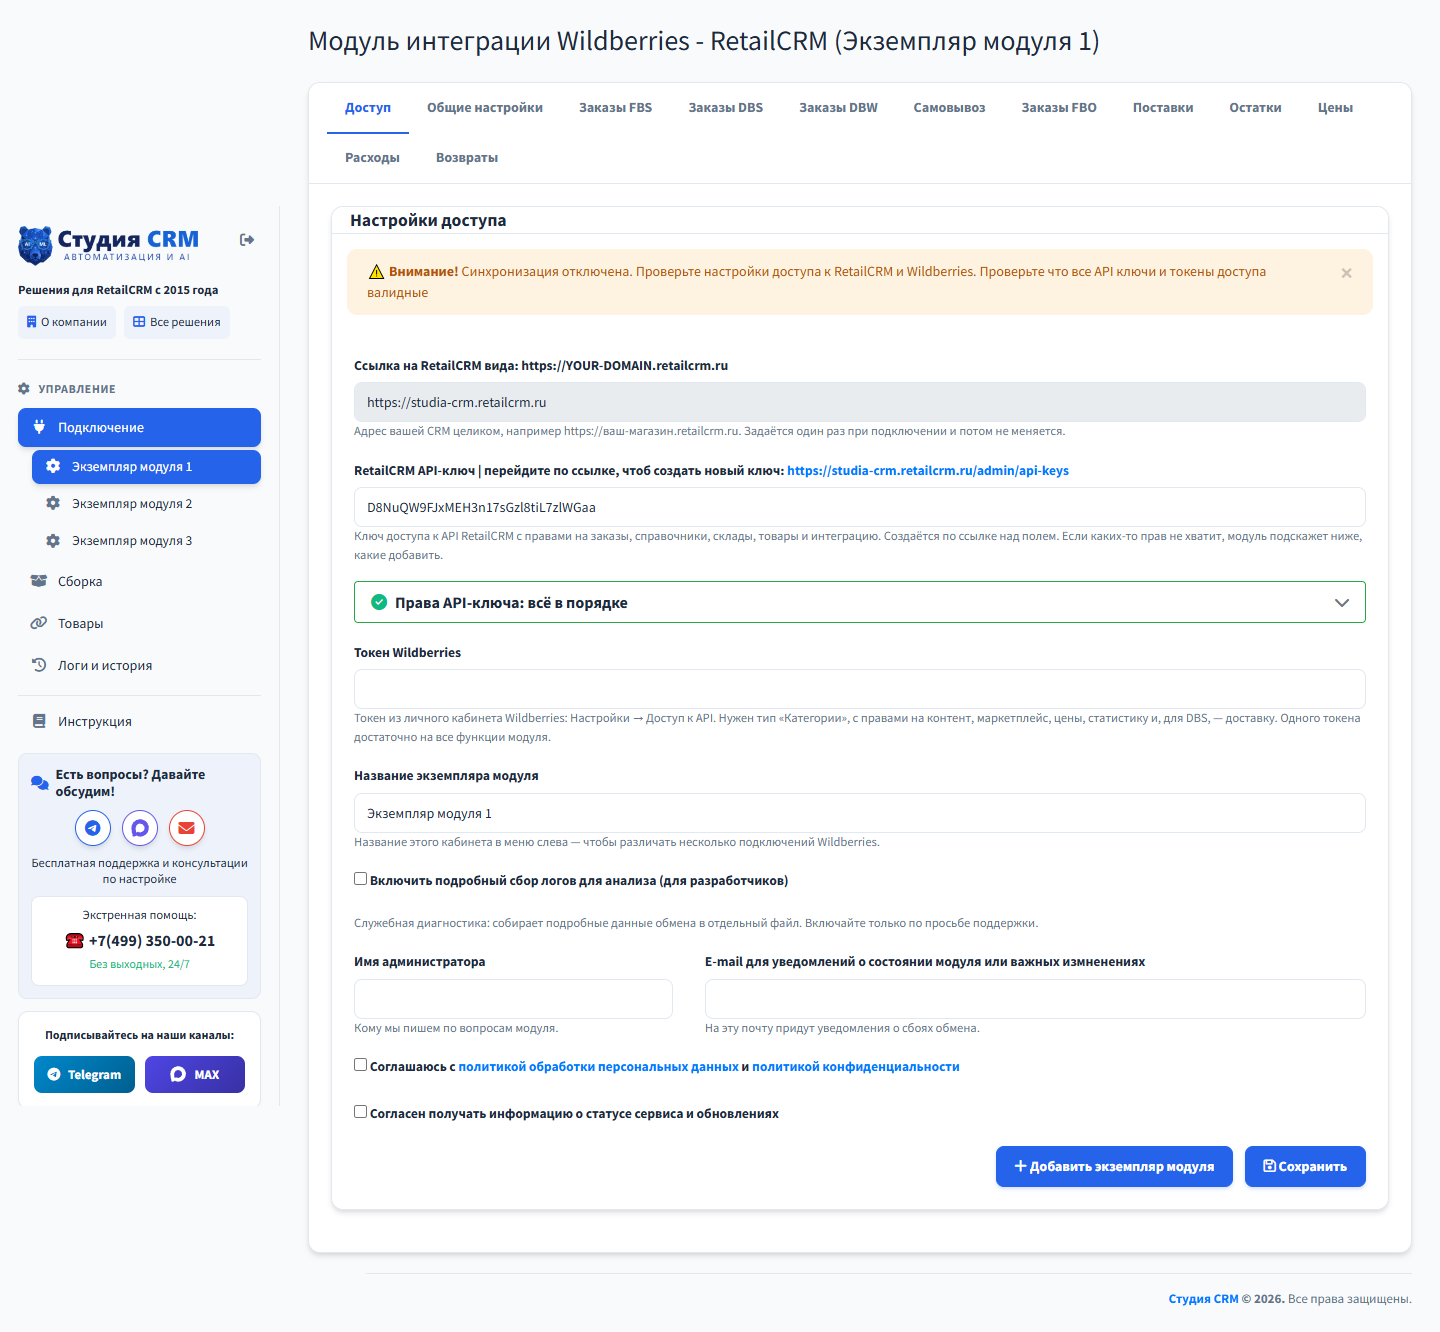Go to the Цены tab
This screenshot has height=1332, width=1440.
(1335, 108)
